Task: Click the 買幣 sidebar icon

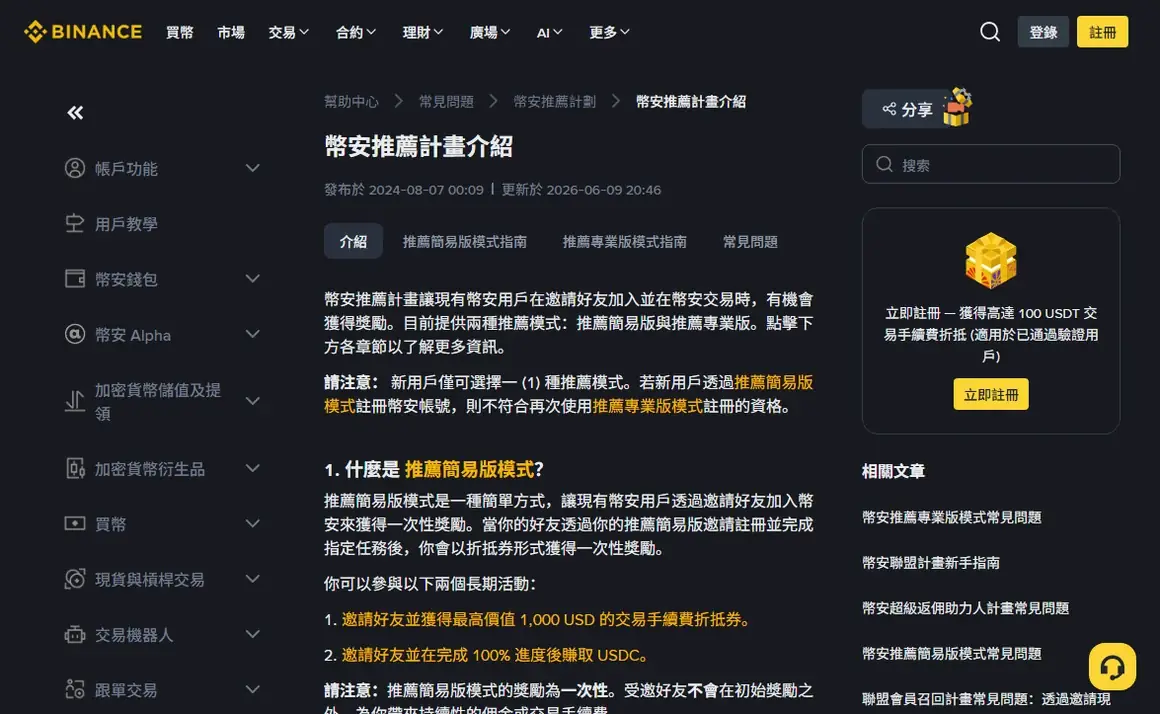Action: 75,524
